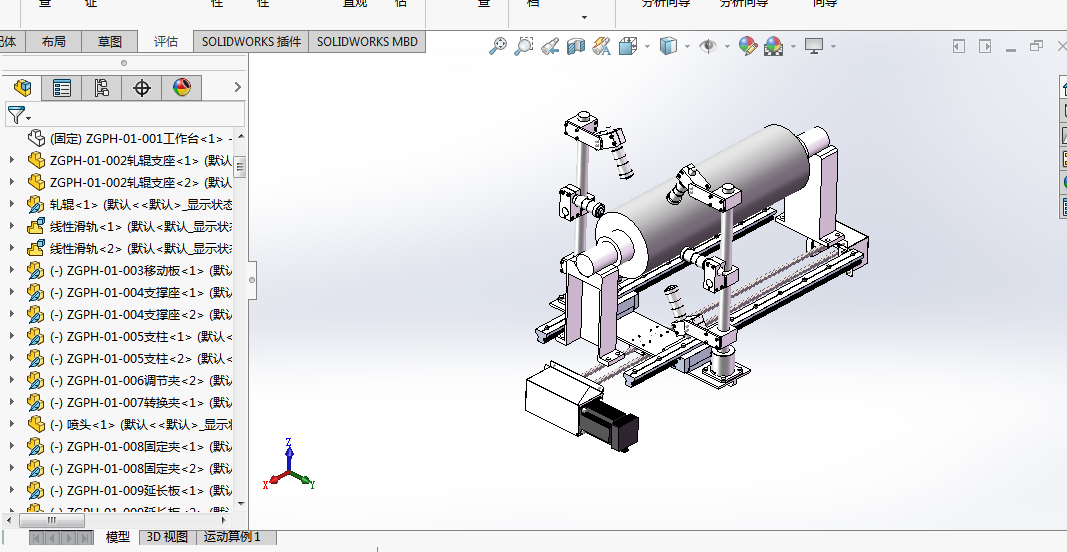1067x552 pixels.
Task: Open the FeatureManager design tree tab
Action: [x=22, y=88]
